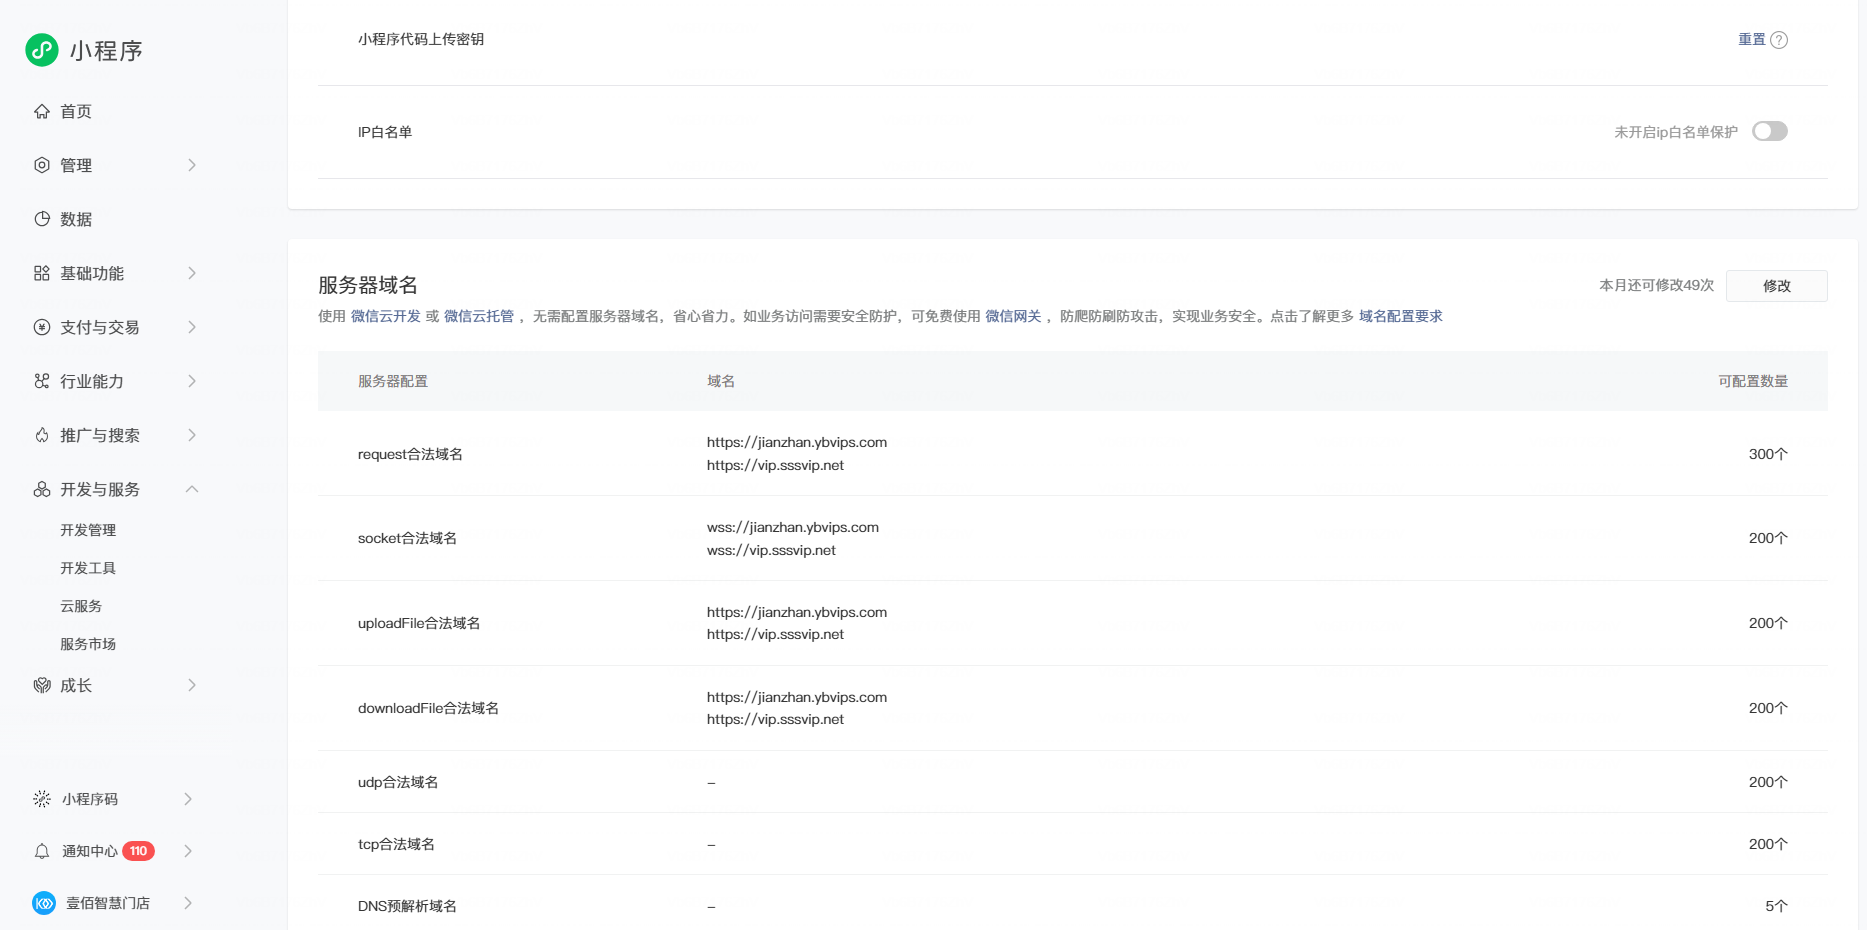Click the 小程序代码上传密钥 label
This screenshot has height=930, width=1867.
421,39
